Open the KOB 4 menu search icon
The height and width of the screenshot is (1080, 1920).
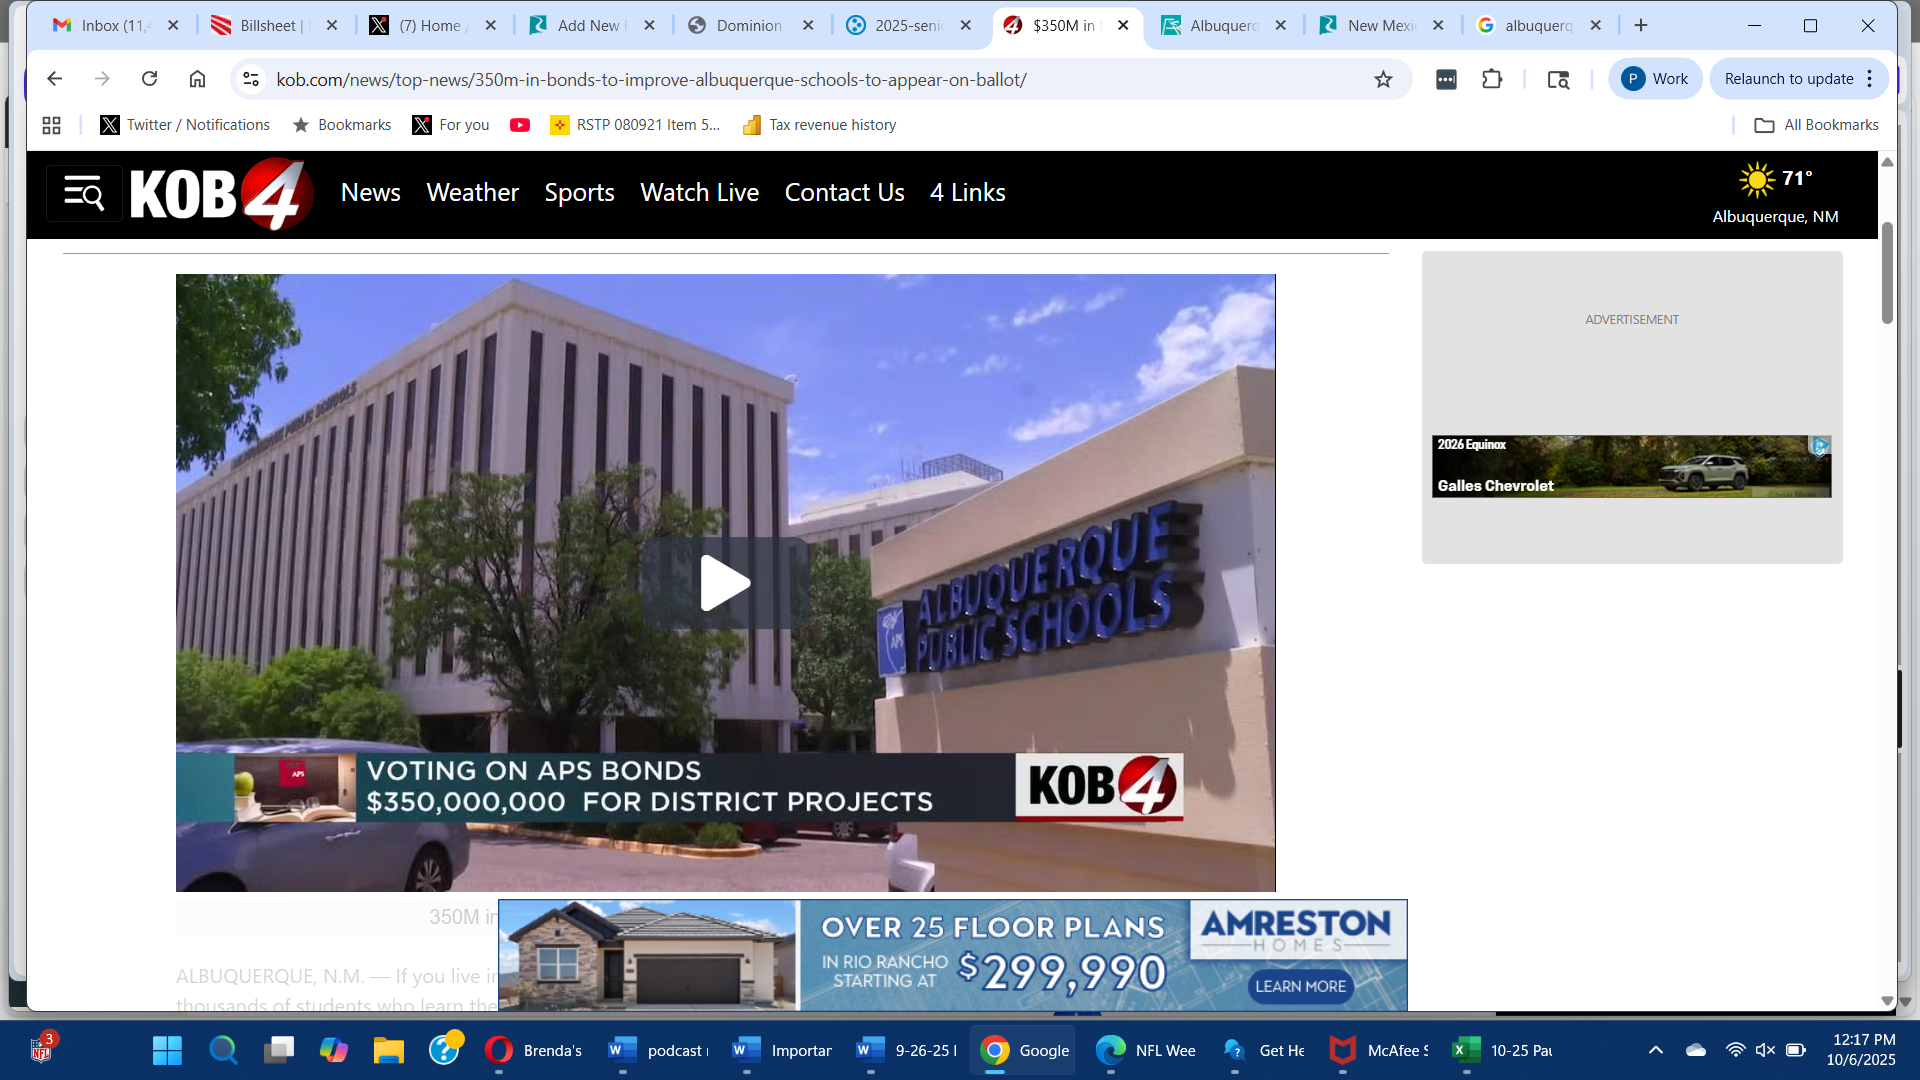point(84,193)
